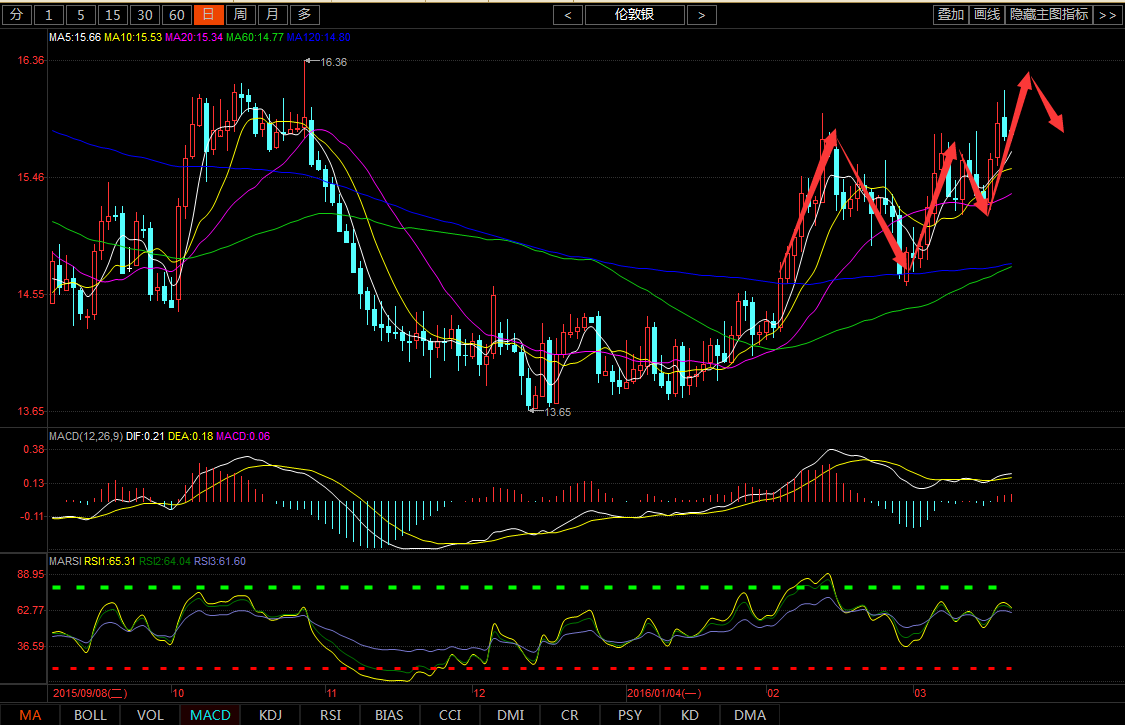
Task: Choose the 15 minute period
Action: 113,14
